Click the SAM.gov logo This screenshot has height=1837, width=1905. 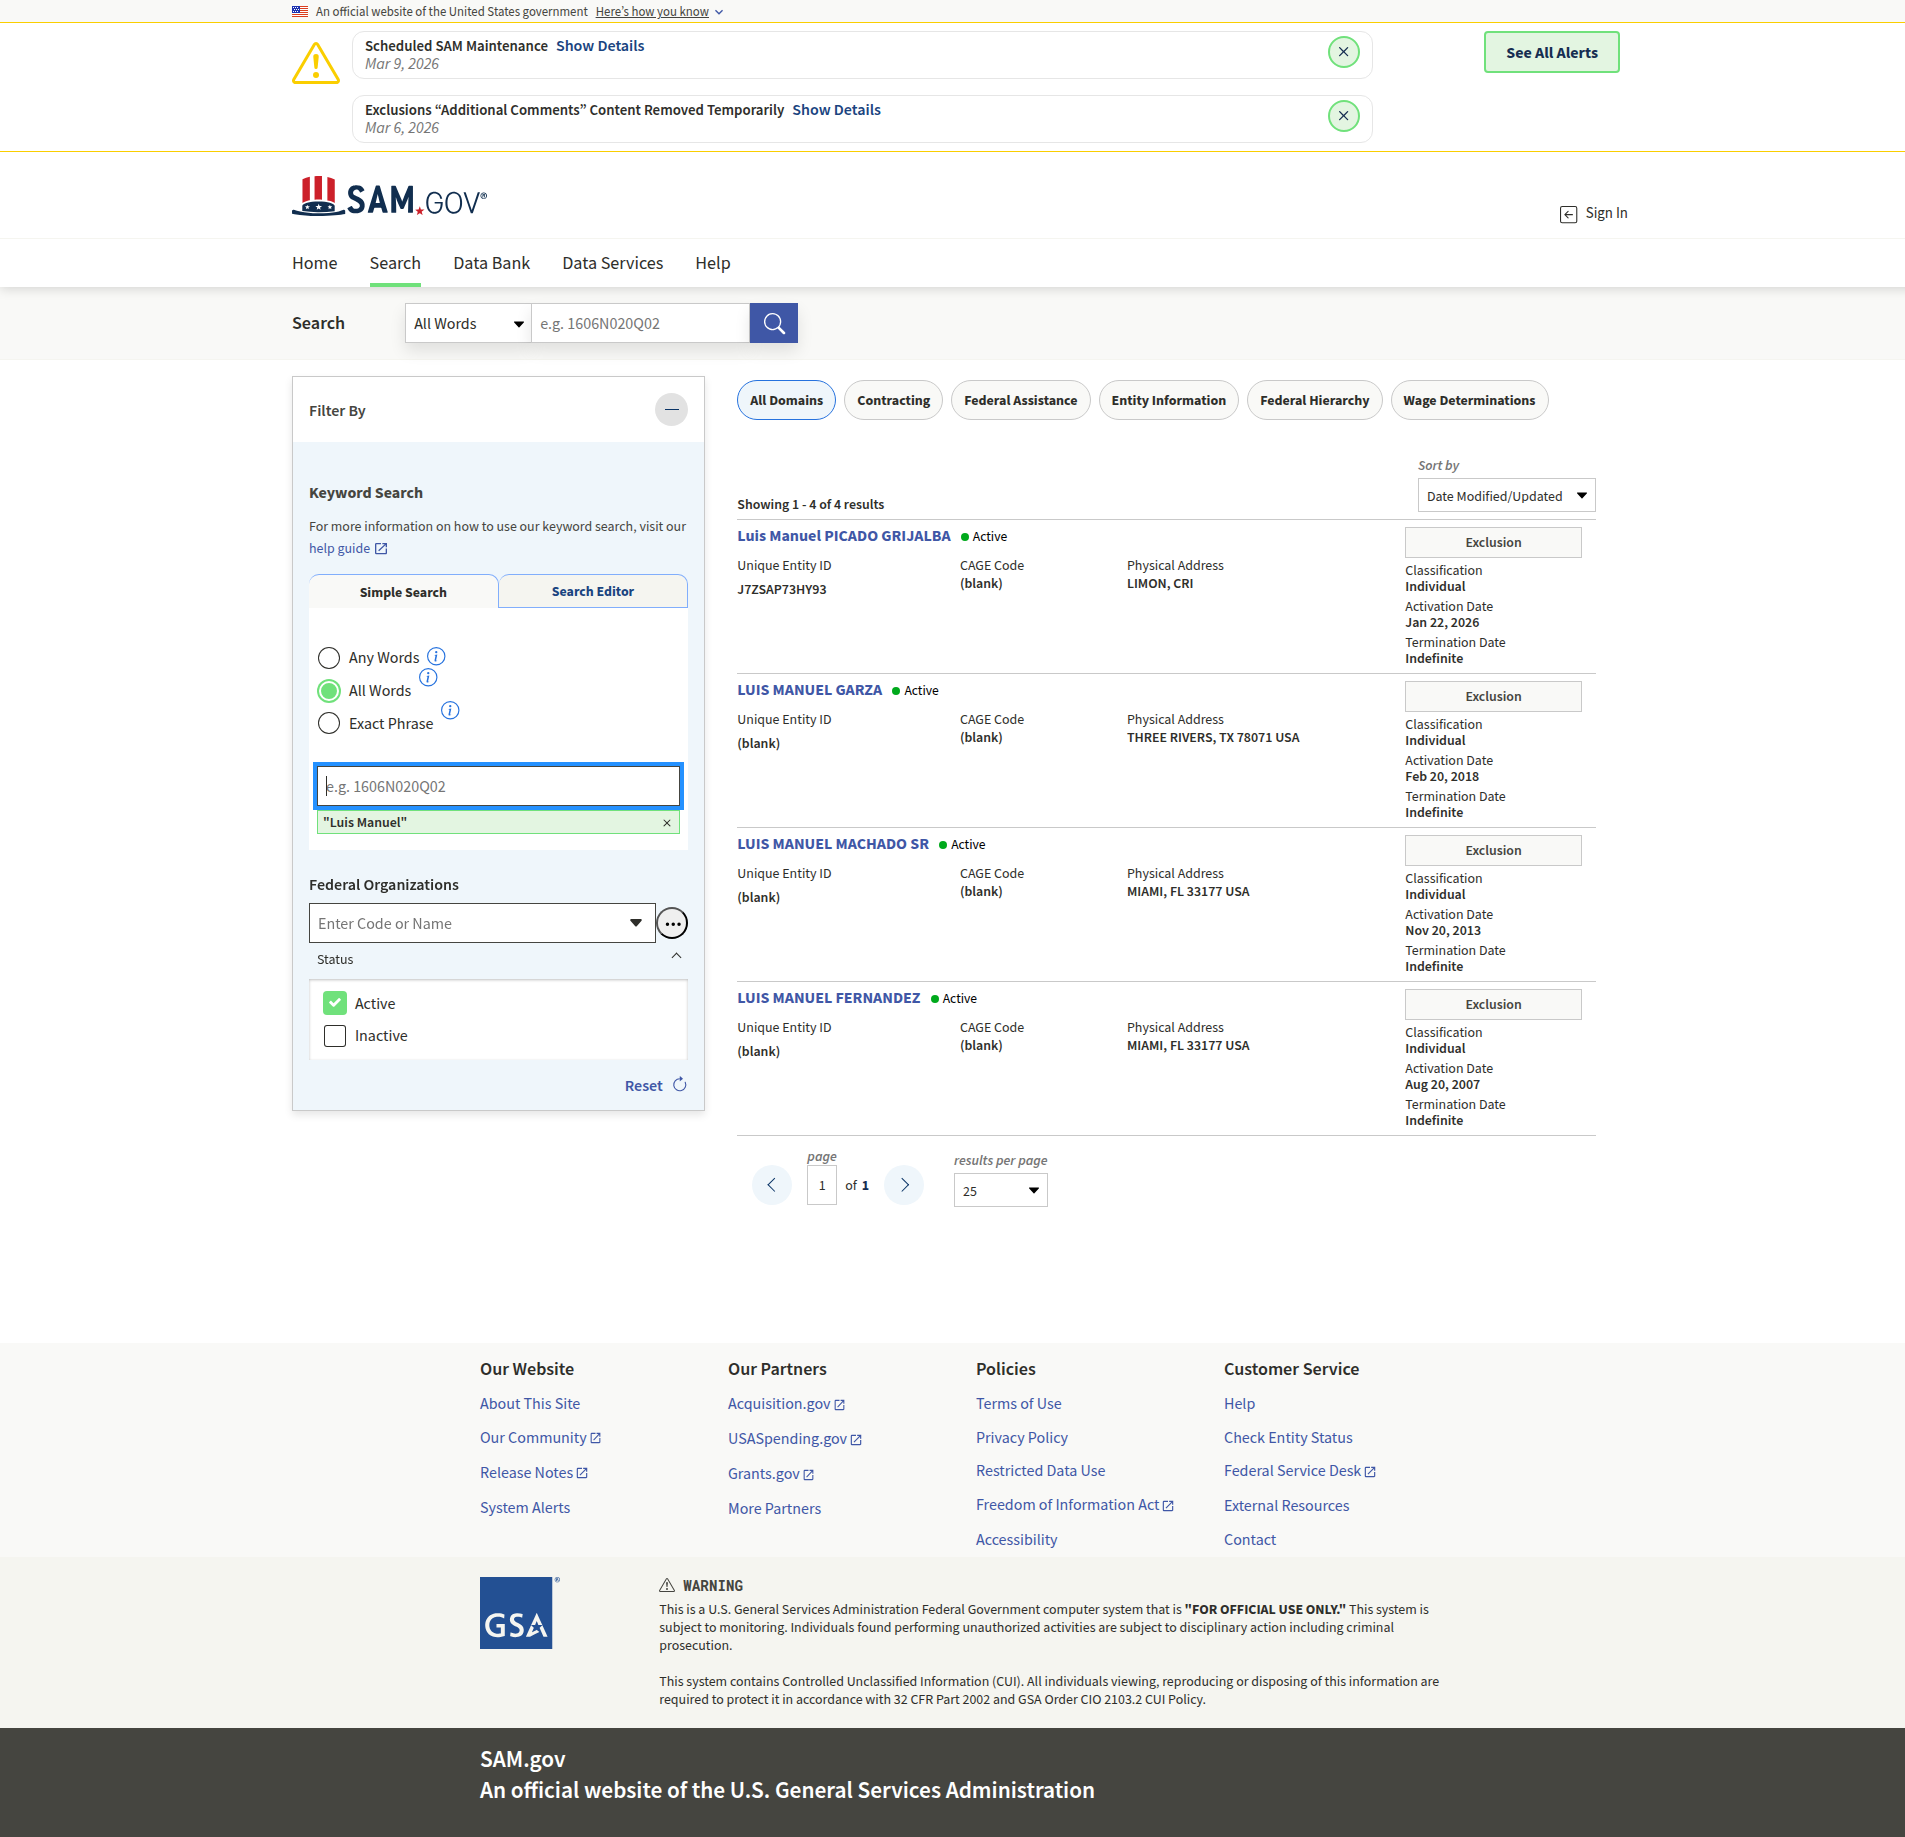click(390, 198)
